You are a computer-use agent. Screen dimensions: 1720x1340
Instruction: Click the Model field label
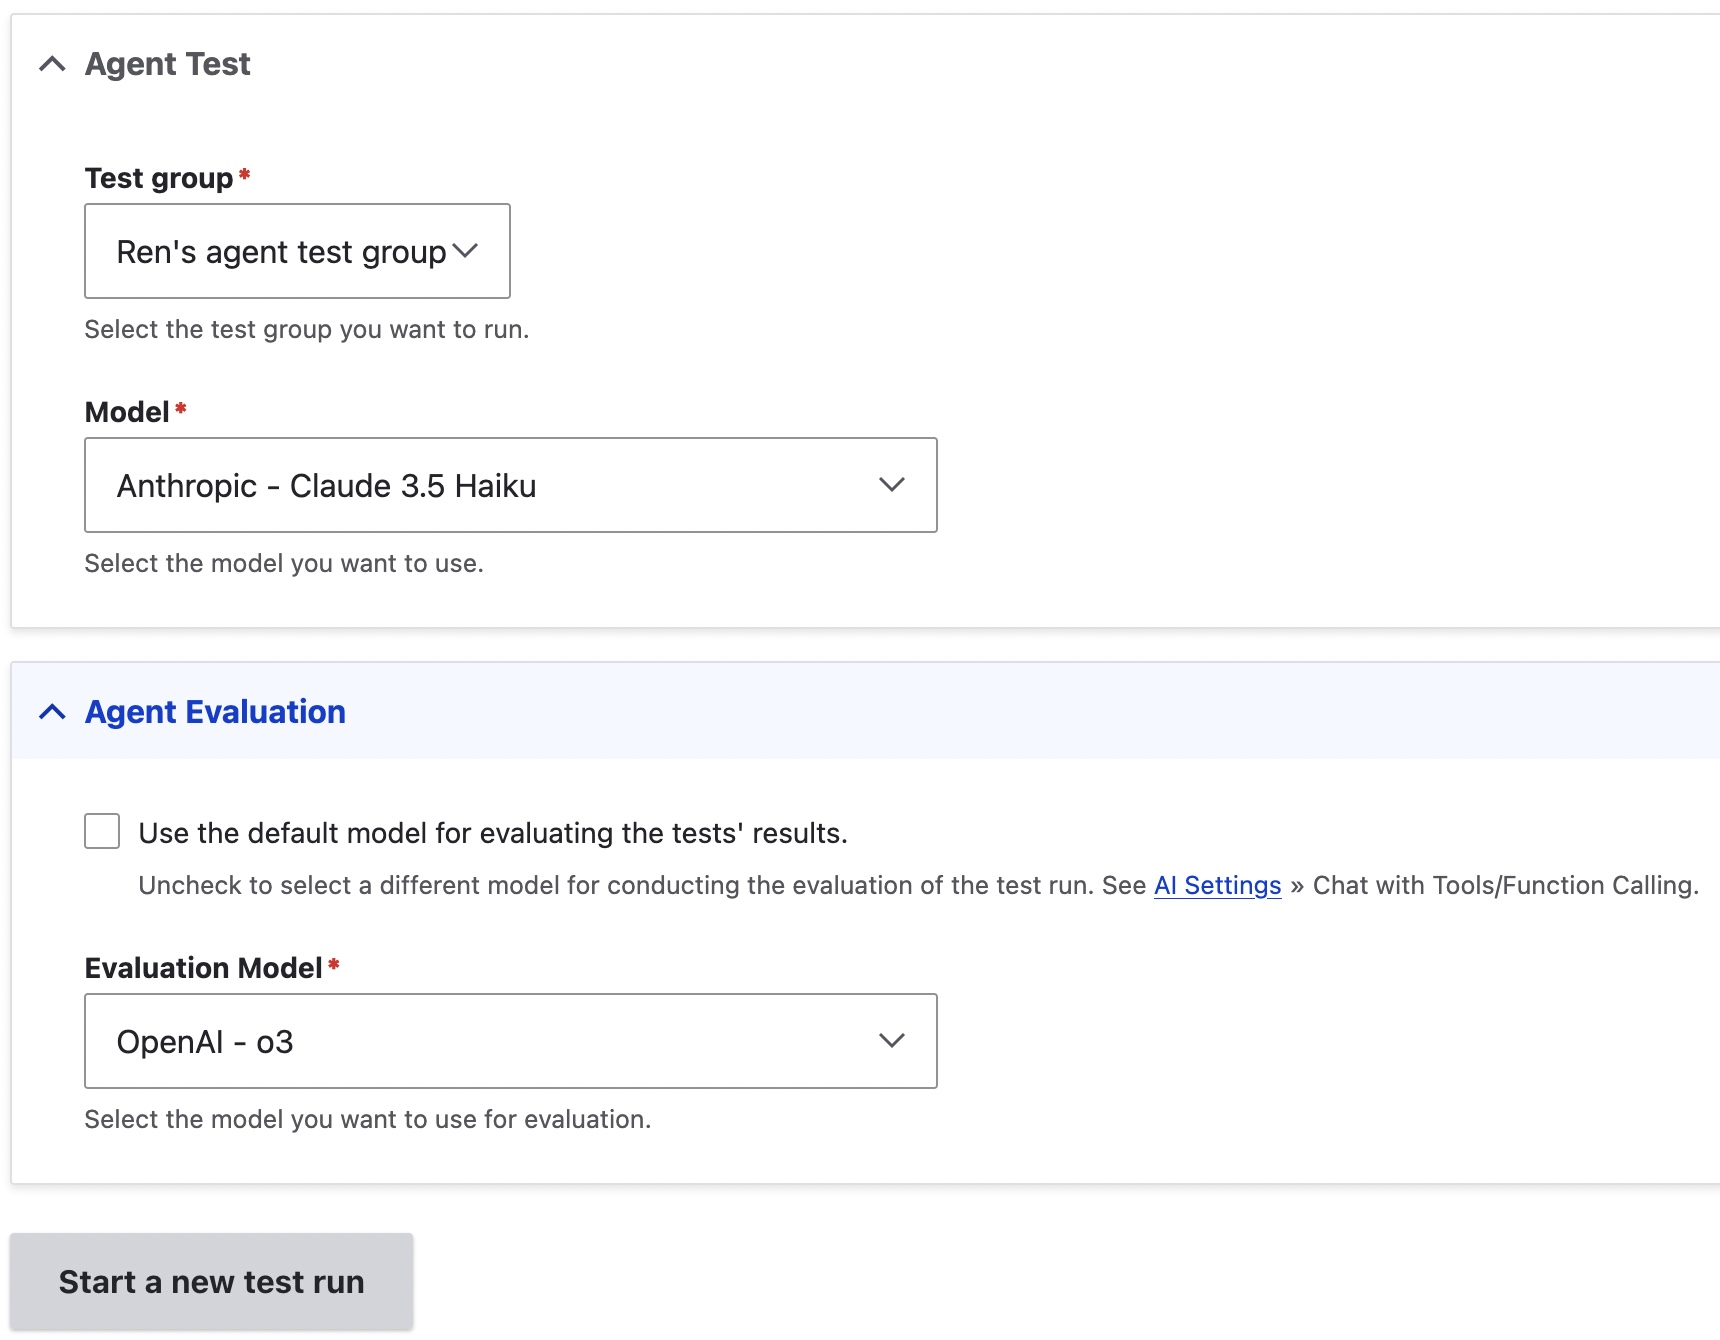click(x=127, y=412)
